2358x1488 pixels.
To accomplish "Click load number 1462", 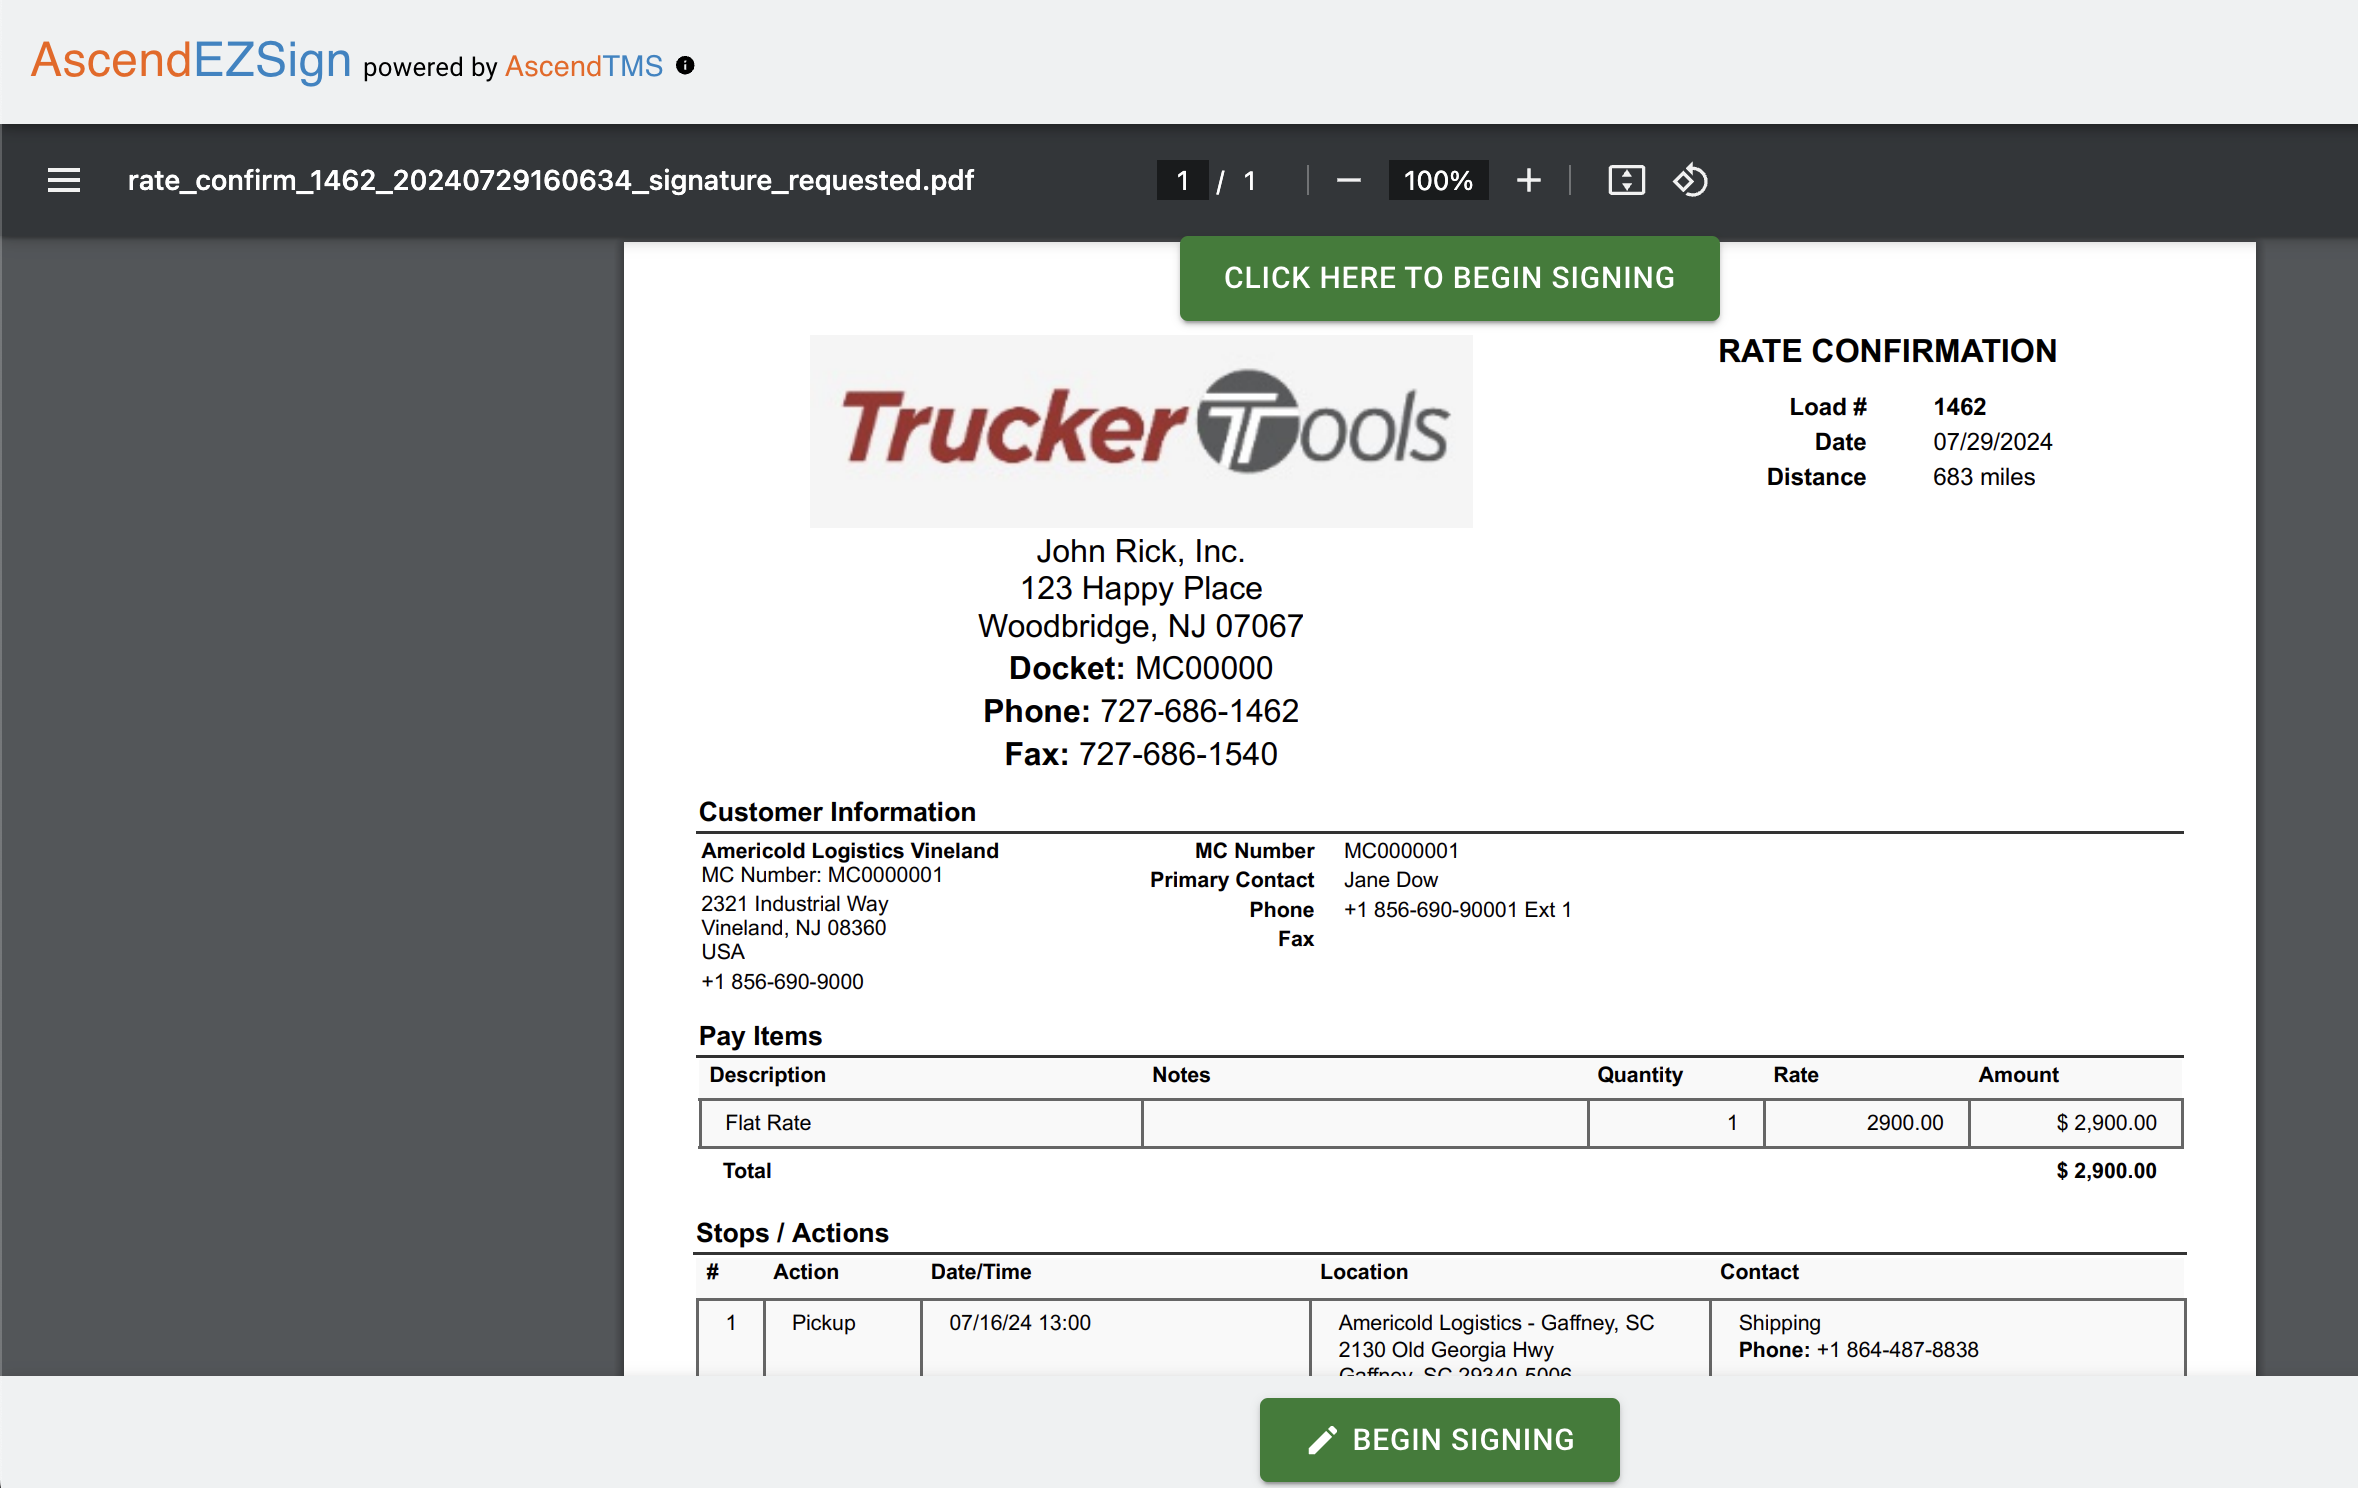I will (1959, 407).
